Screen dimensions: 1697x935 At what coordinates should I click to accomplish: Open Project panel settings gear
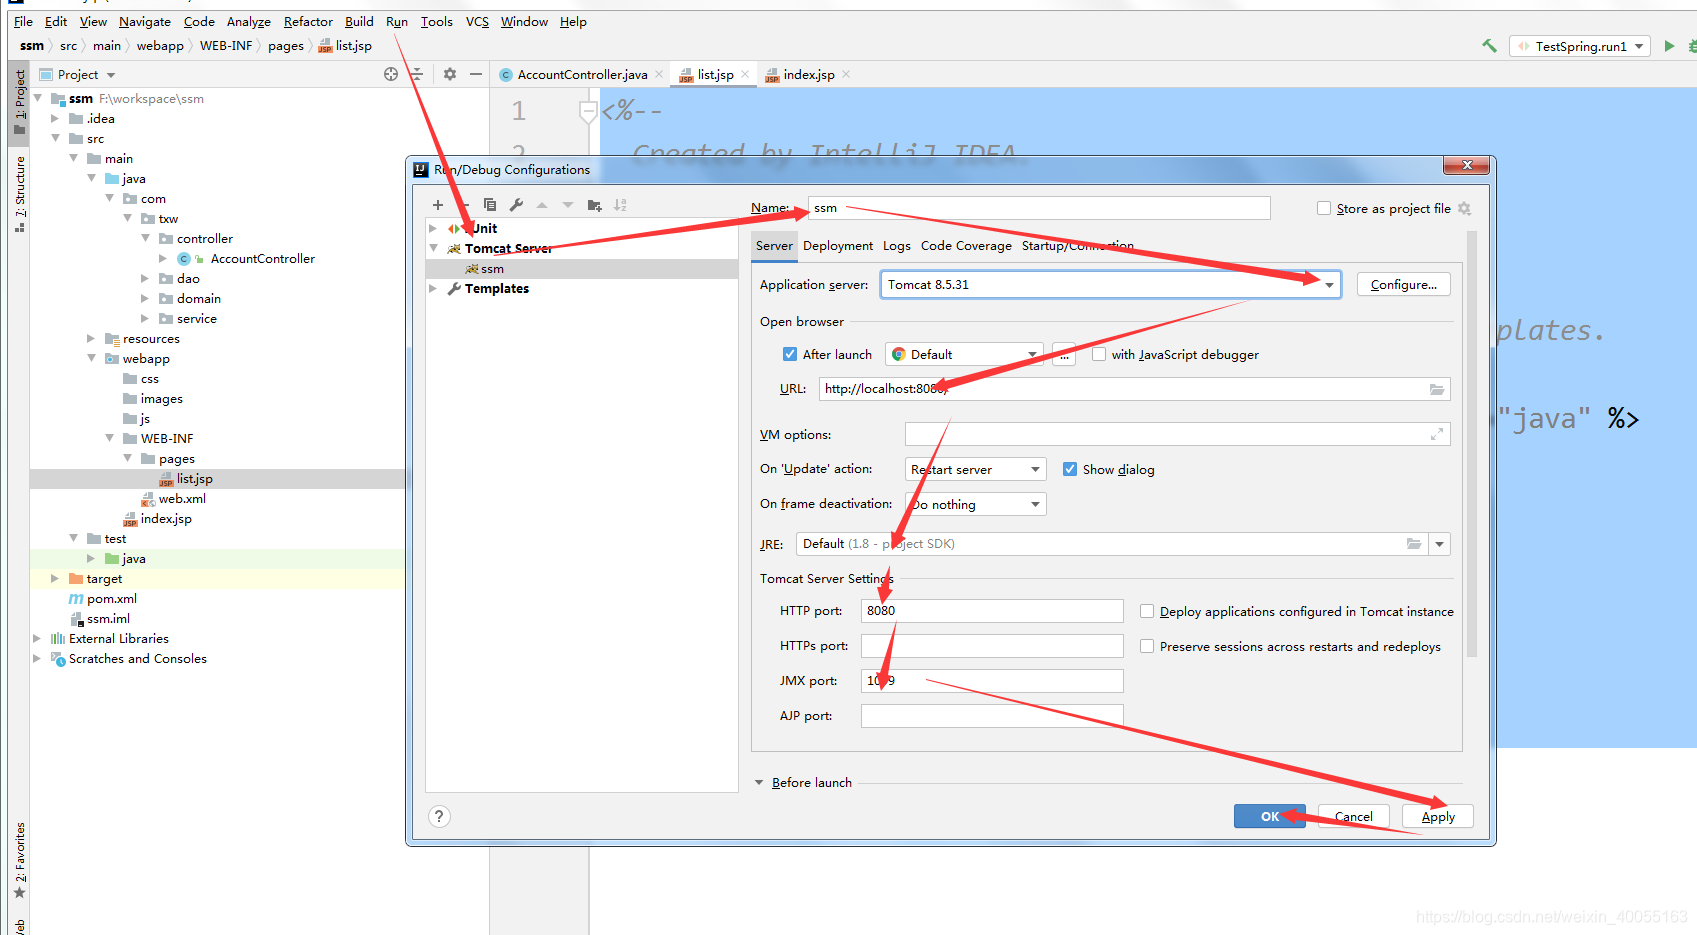tap(450, 74)
